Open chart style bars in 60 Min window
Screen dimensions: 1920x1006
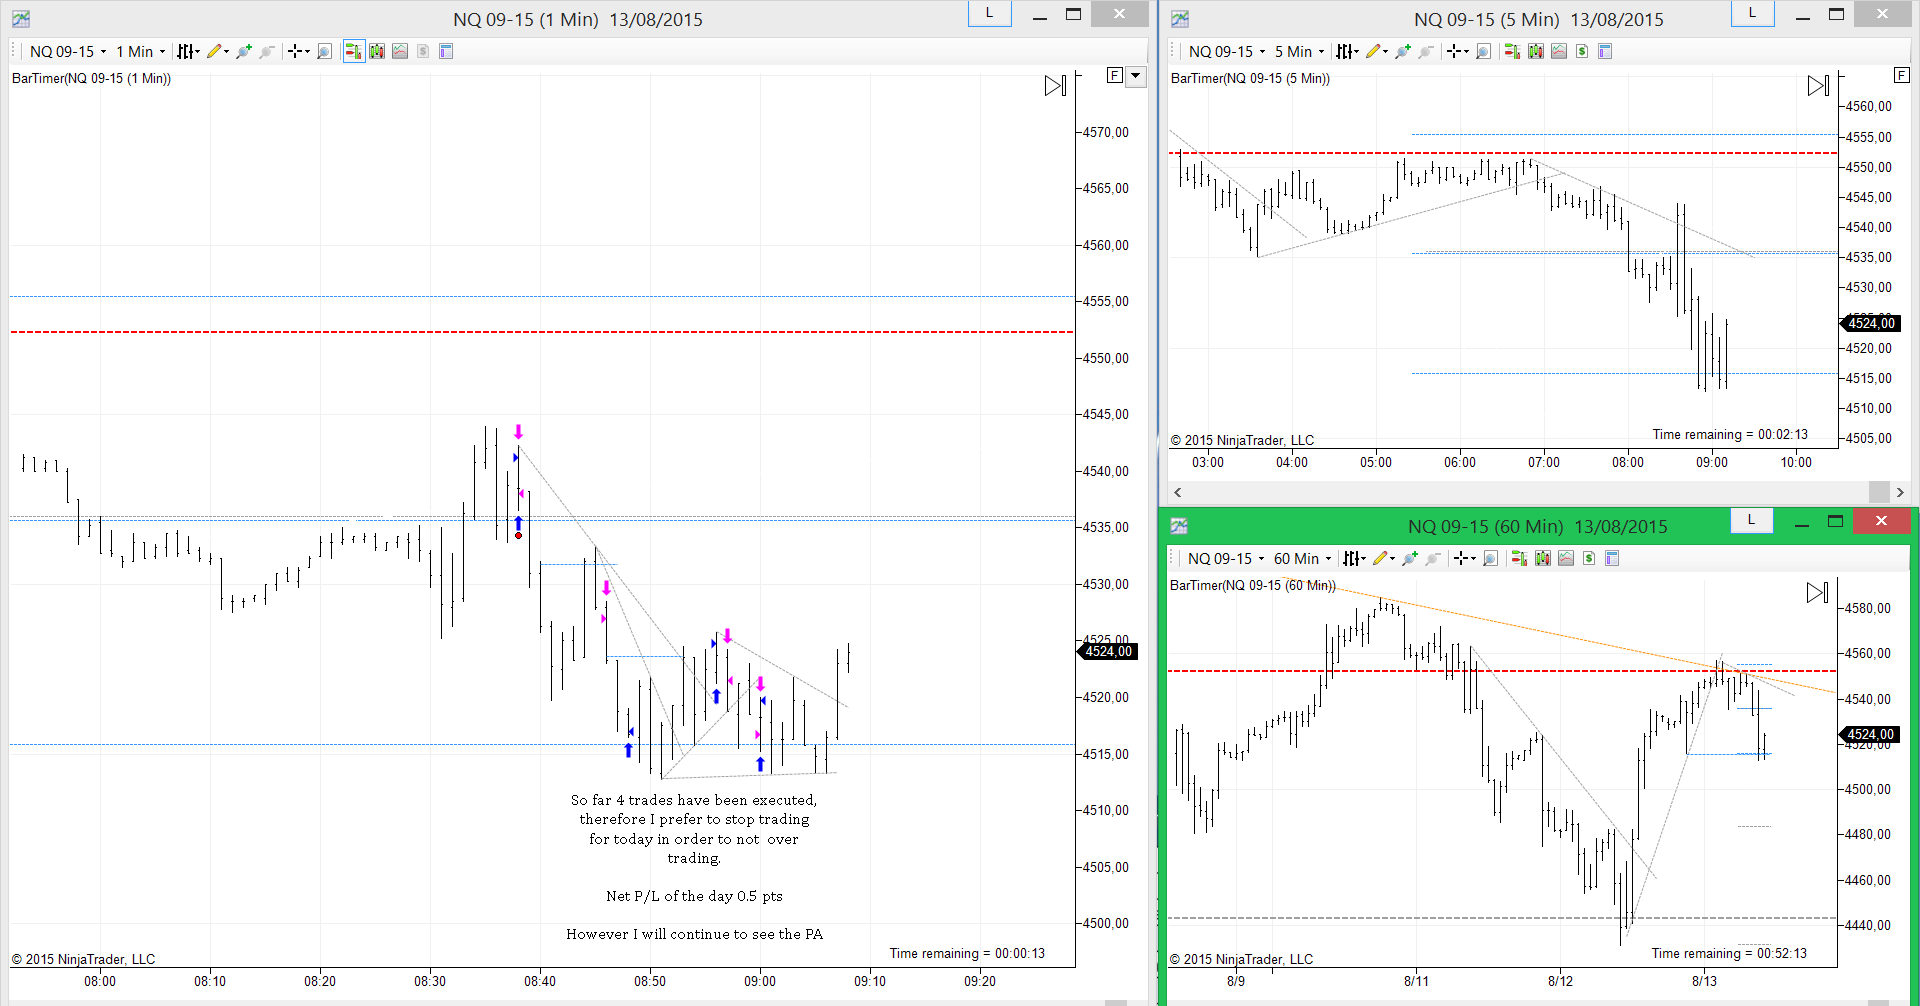pos(1354,558)
